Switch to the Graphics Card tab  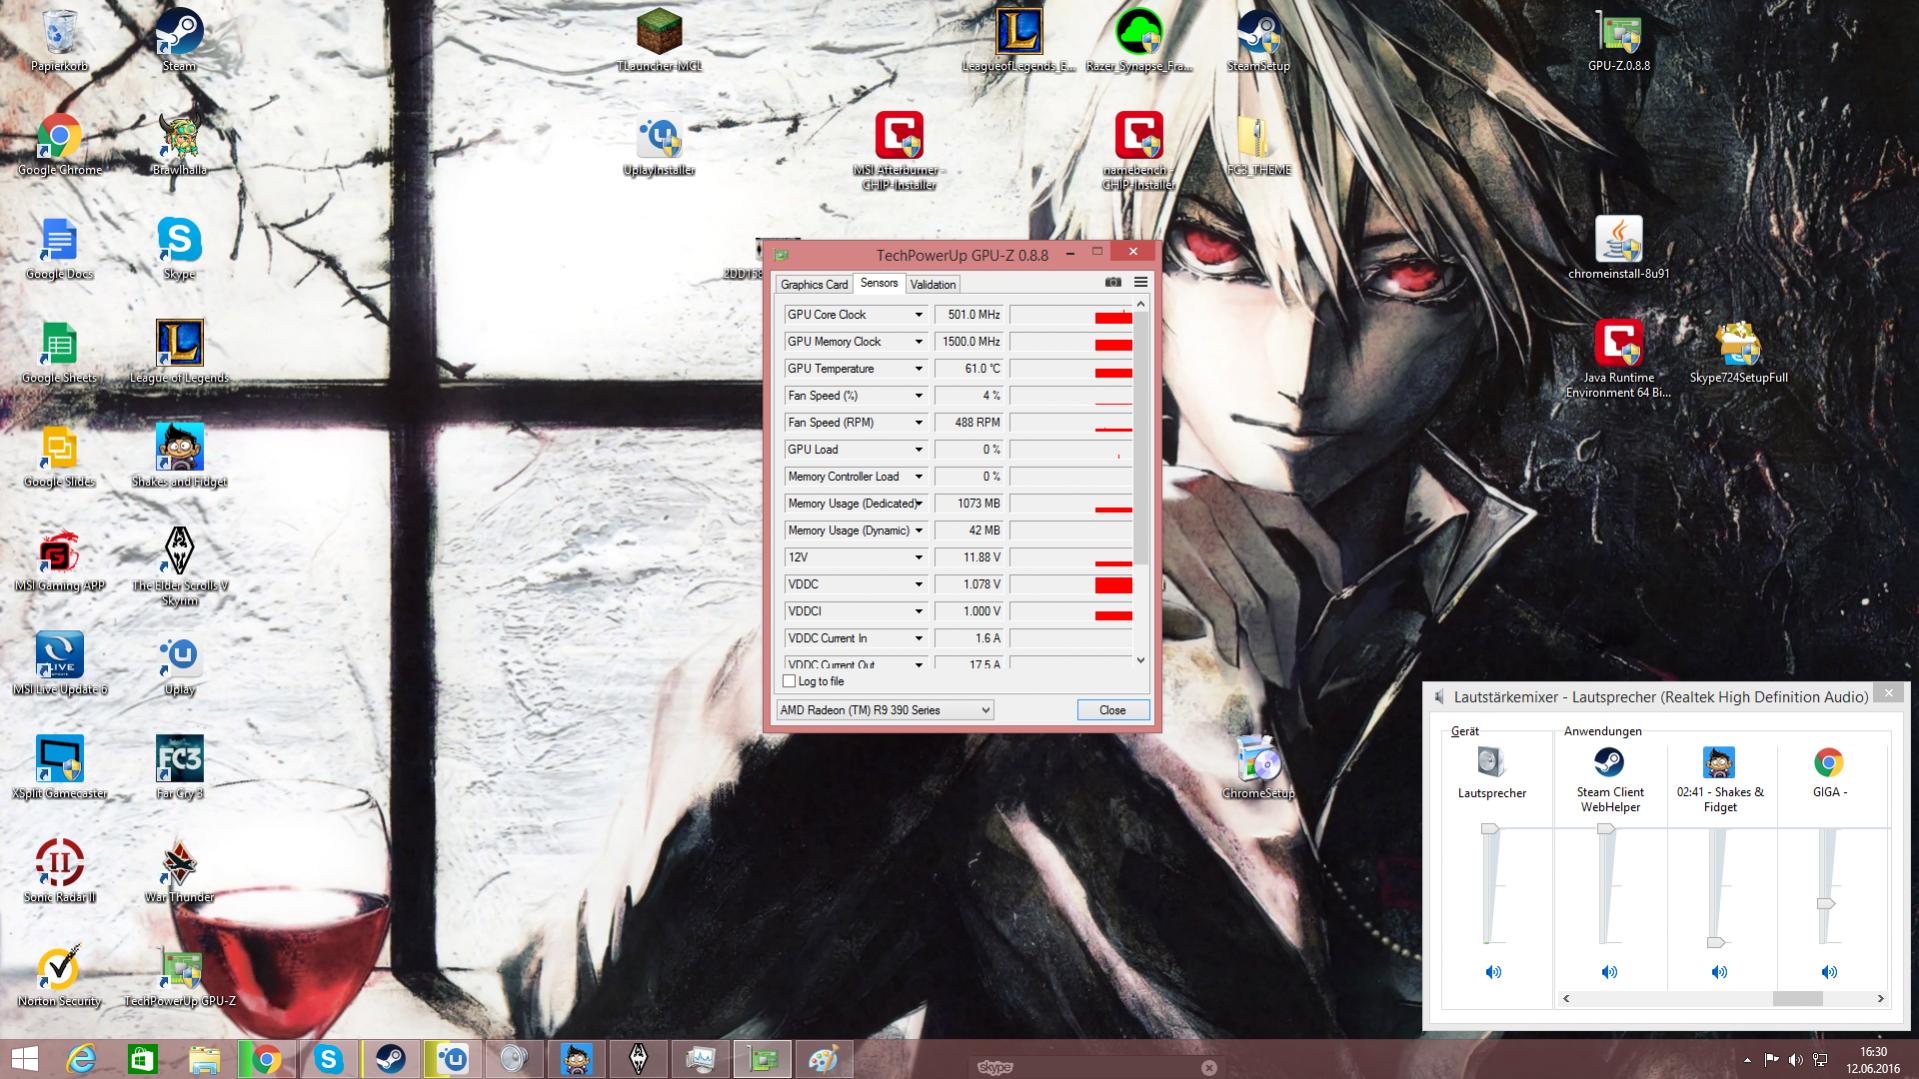coord(814,284)
